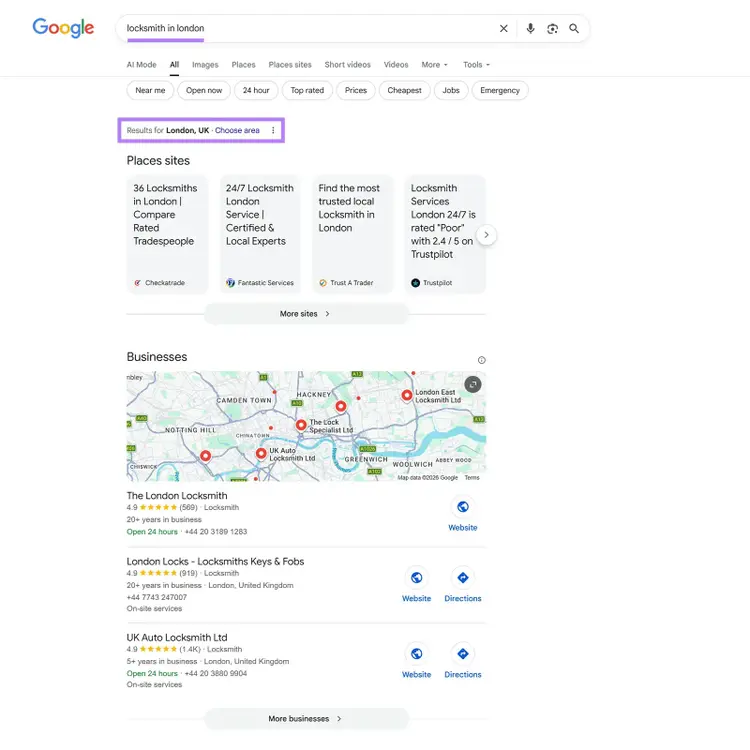
Task: Expand More sites
Action: tap(306, 314)
